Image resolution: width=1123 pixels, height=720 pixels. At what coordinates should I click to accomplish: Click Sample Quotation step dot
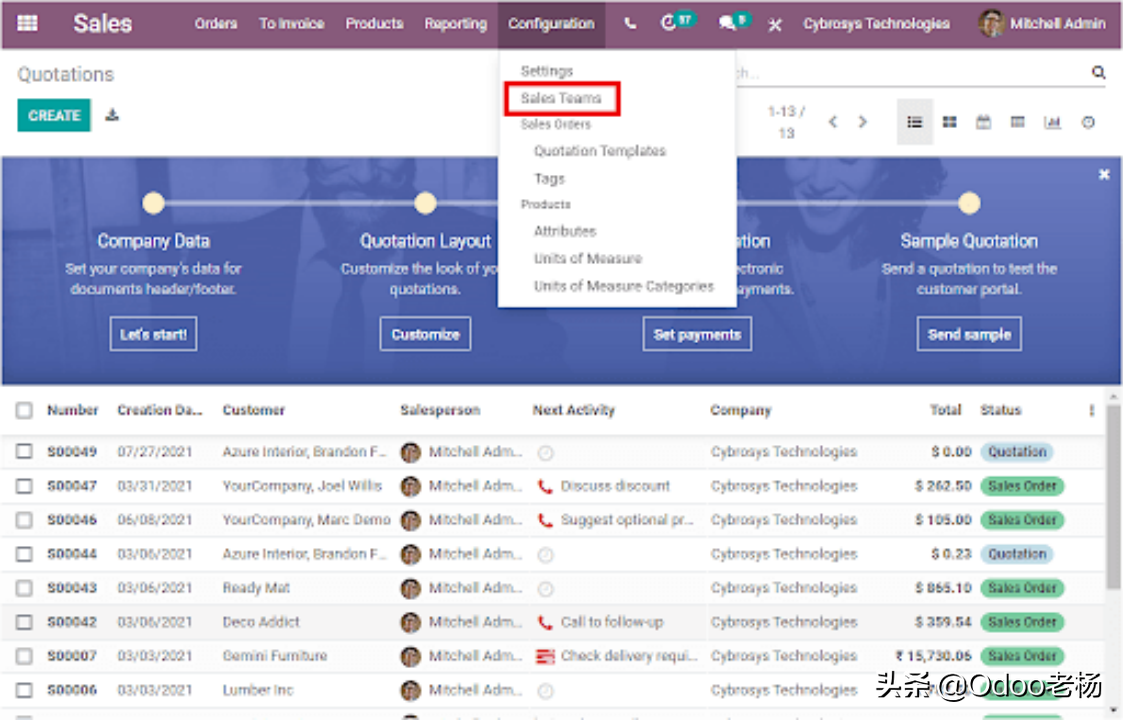(x=969, y=203)
